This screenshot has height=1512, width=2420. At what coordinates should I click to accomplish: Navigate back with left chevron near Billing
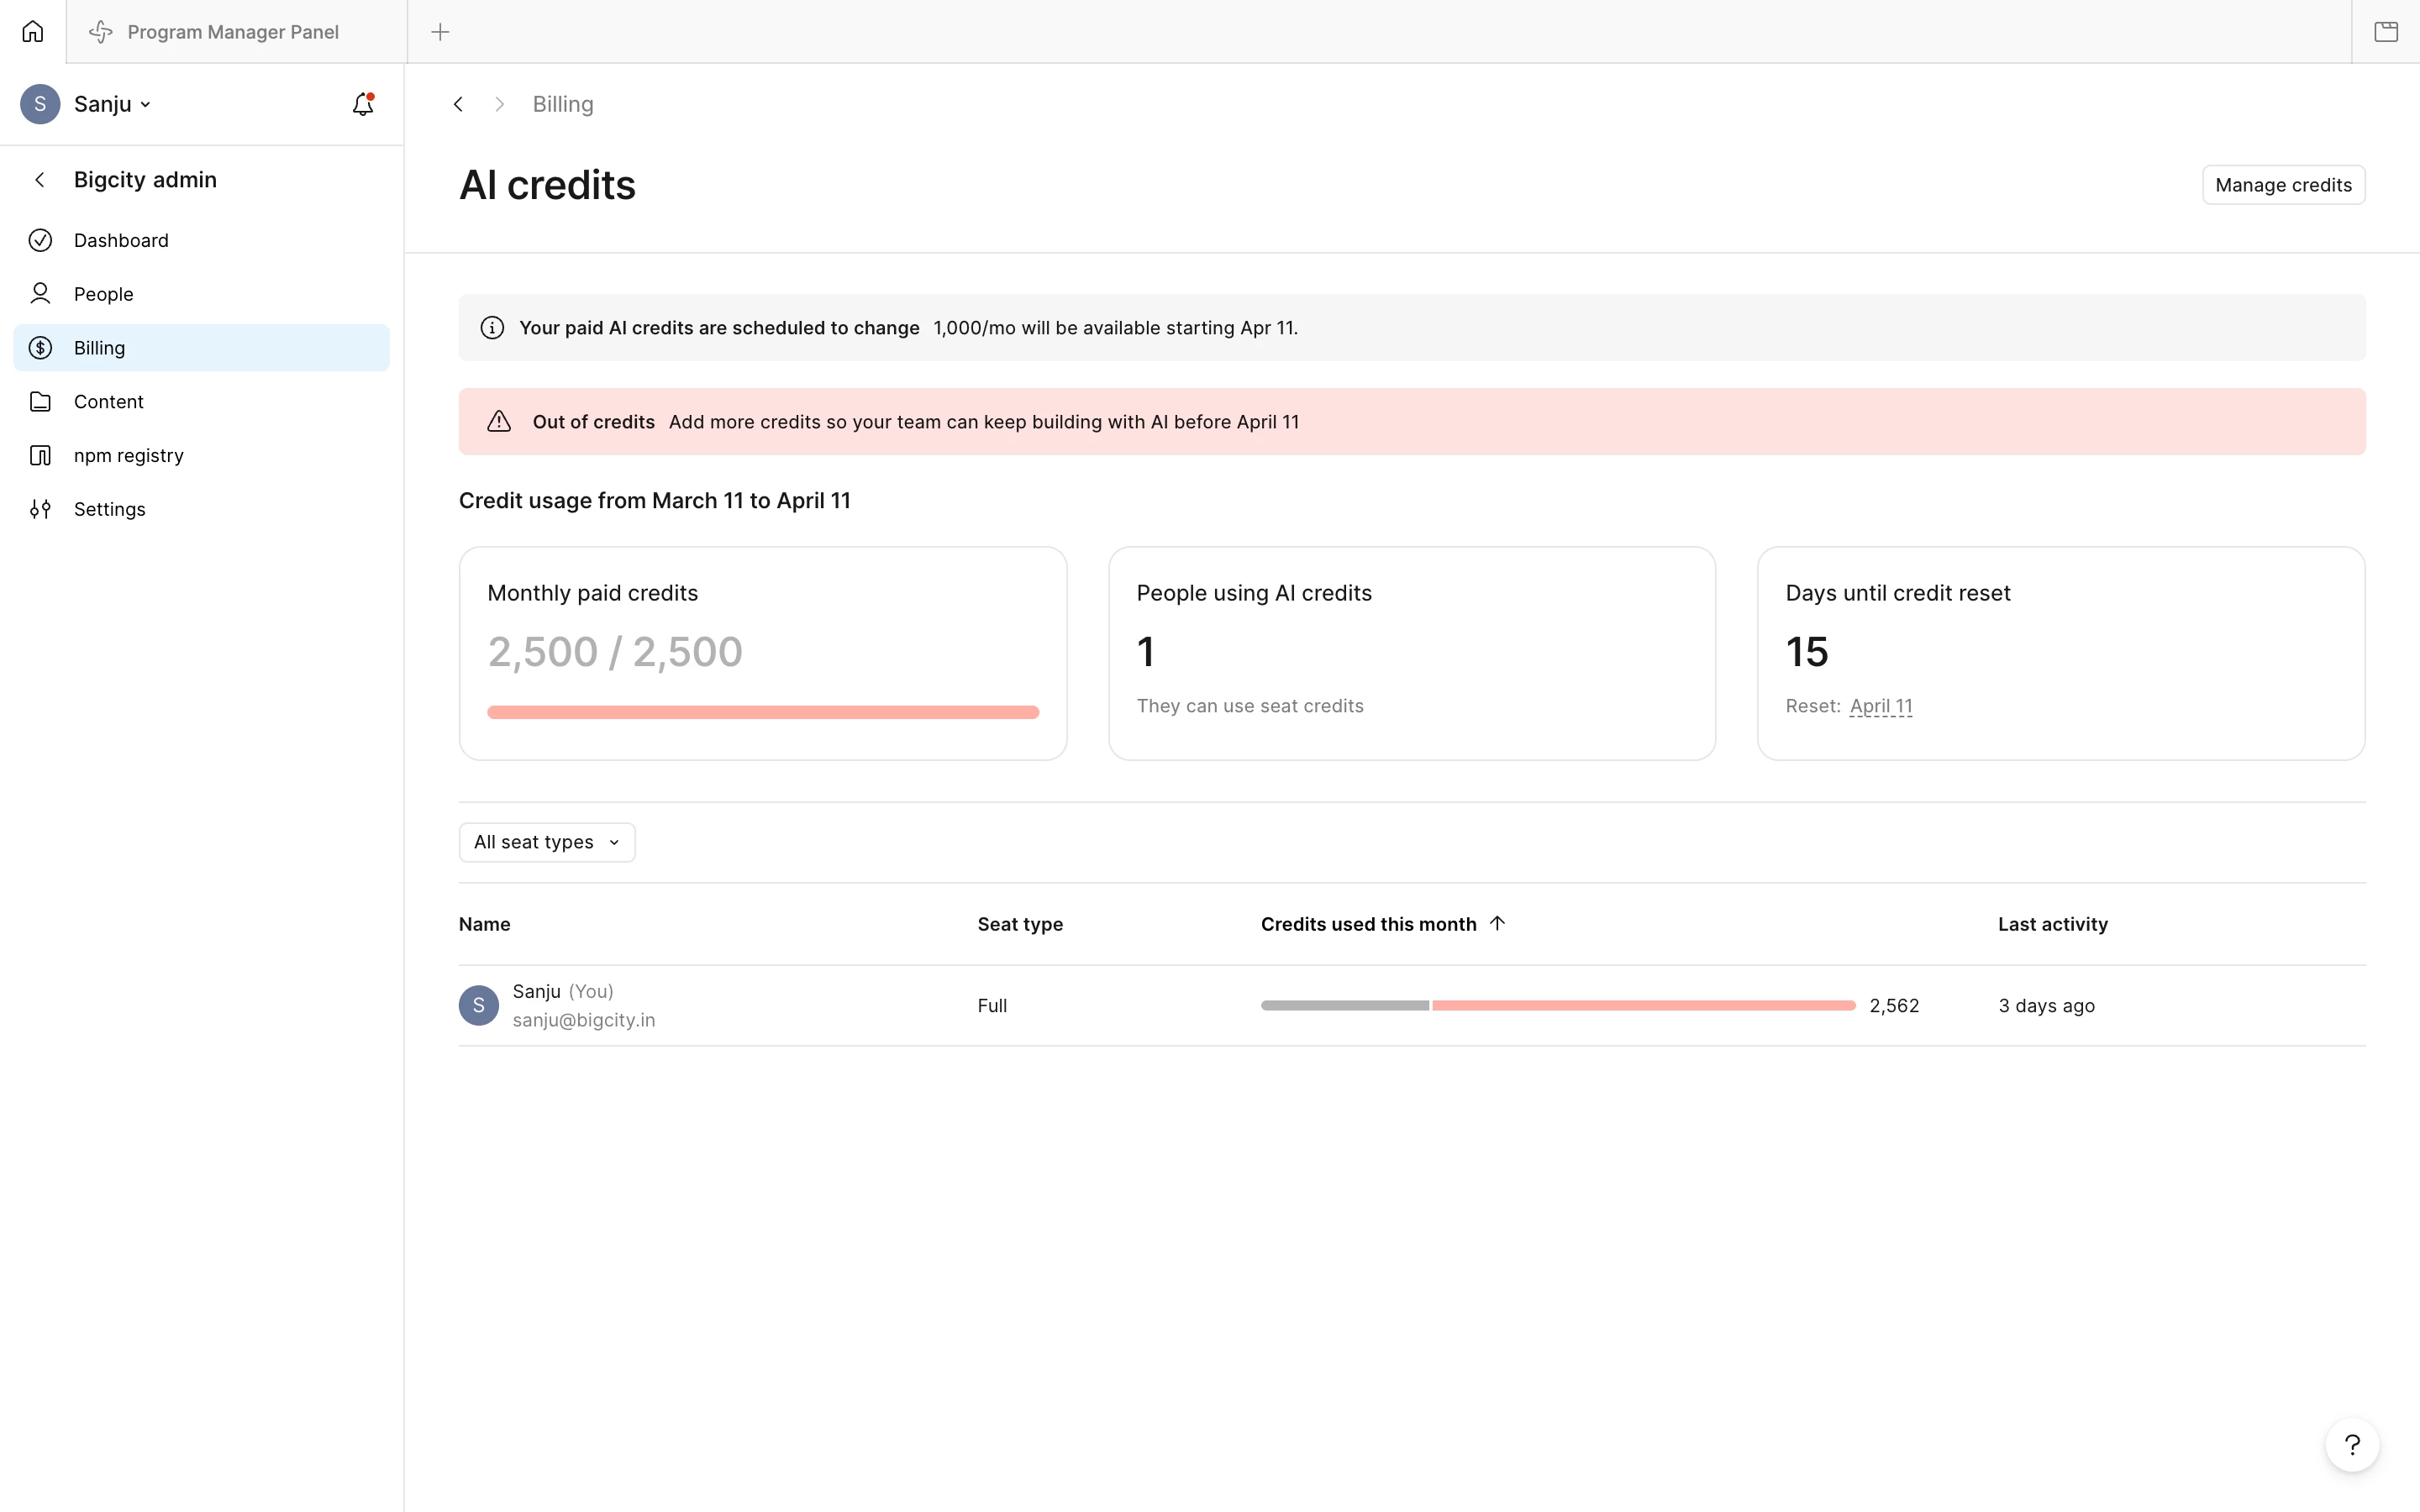pos(458,104)
